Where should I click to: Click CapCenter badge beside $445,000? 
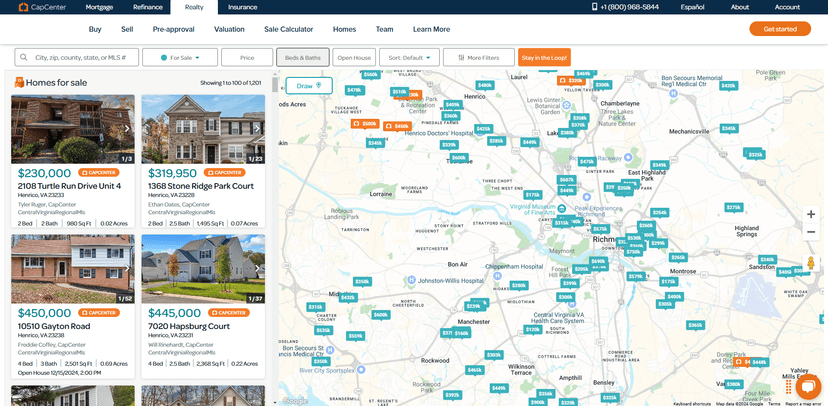[x=229, y=313]
